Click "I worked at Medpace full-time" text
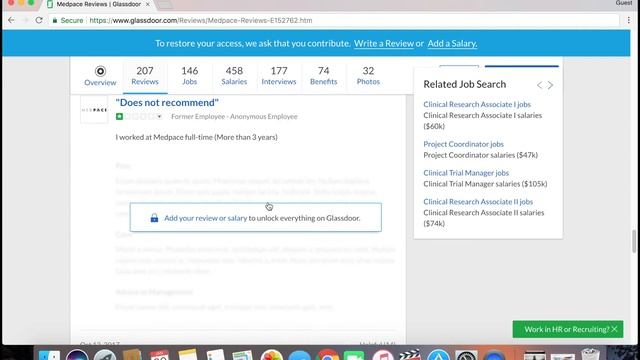Image resolution: width=640 pixels, height=360 pixels. point(164,137)
